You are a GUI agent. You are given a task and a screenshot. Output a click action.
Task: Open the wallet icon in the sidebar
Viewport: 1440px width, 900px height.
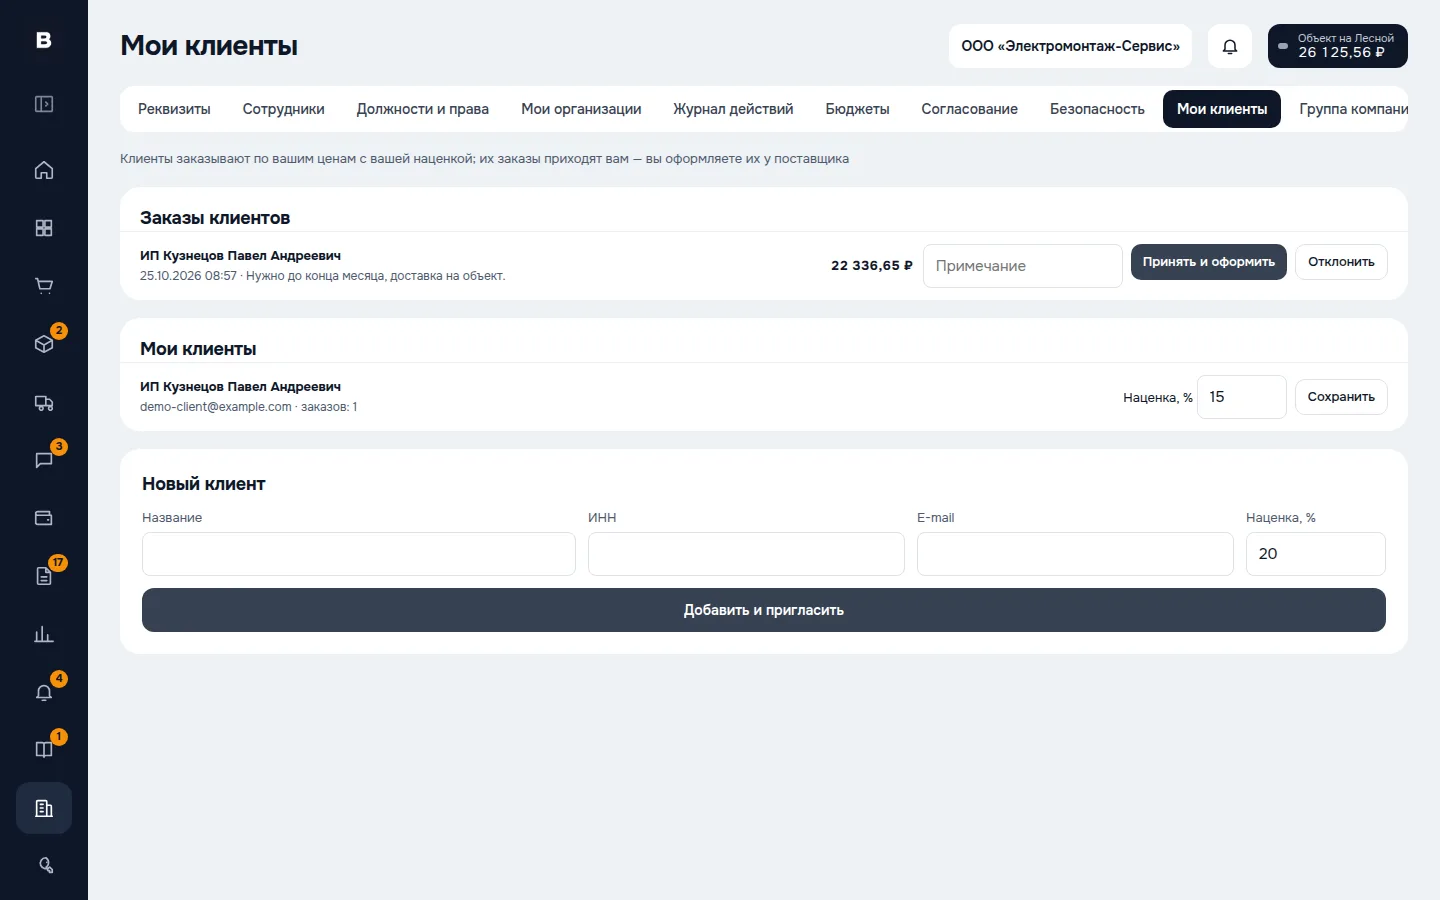(44, 518)
